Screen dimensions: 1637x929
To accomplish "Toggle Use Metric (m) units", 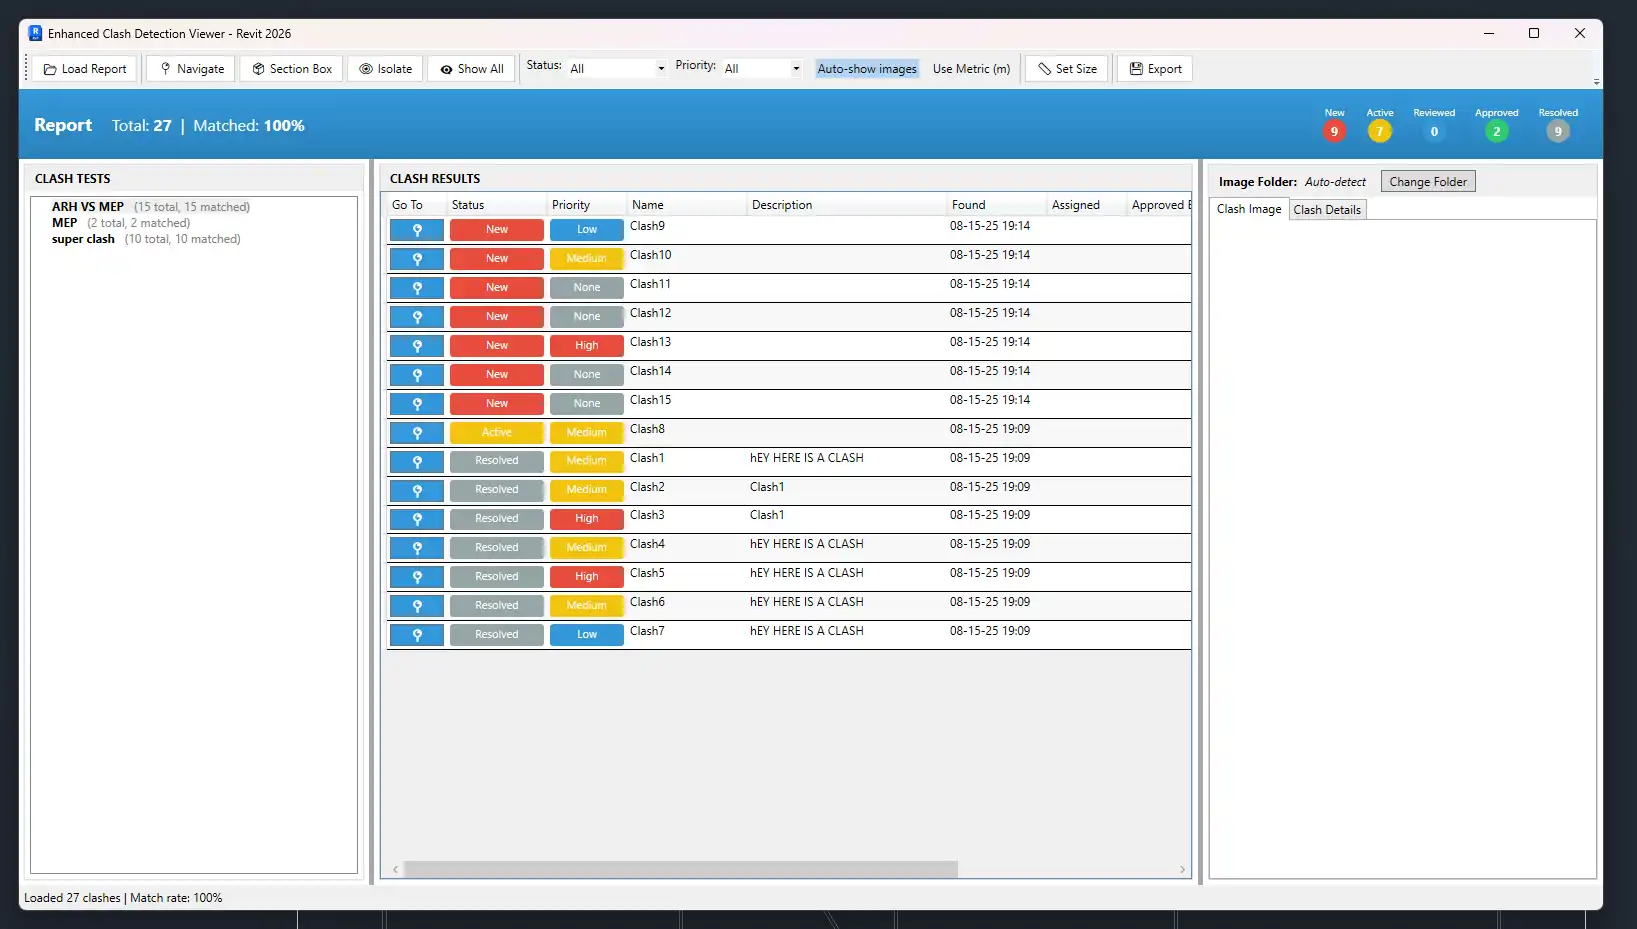I will tap(971, 69).
